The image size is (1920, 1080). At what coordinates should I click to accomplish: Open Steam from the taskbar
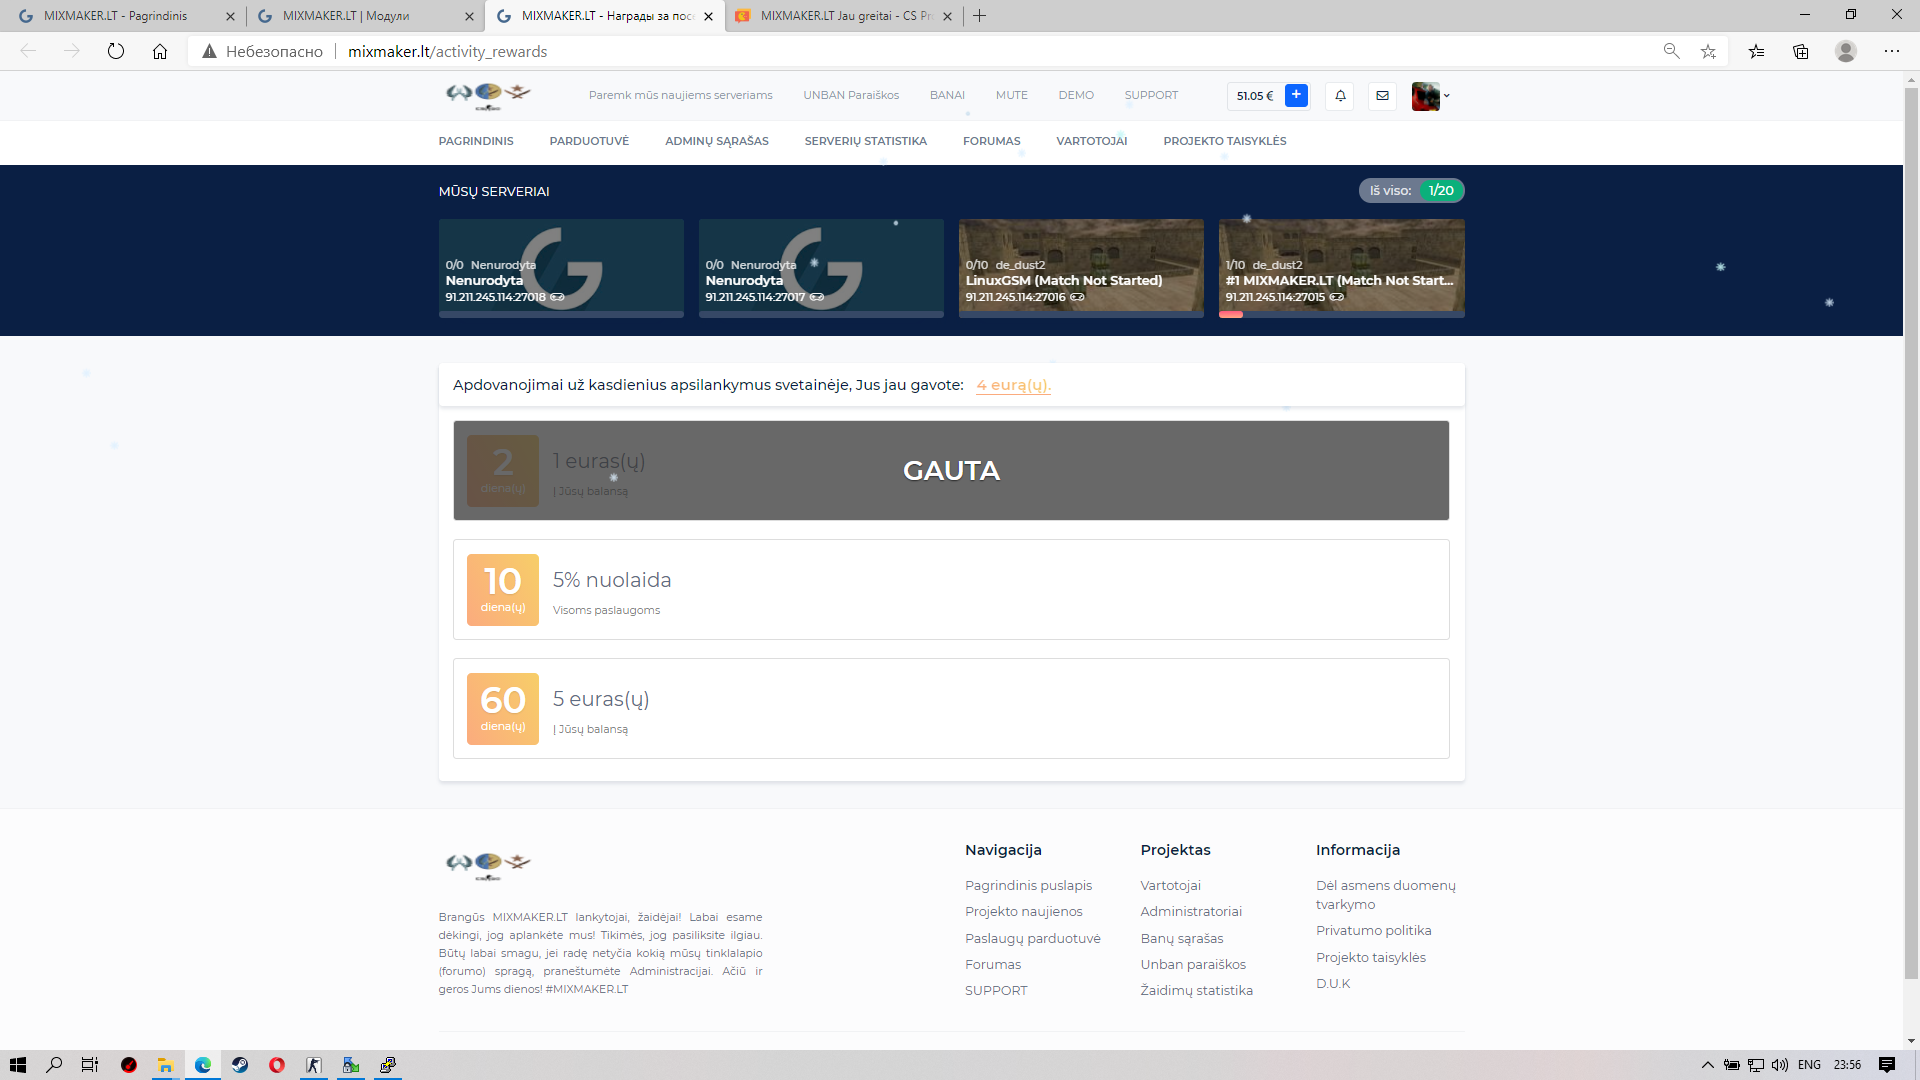click(x=240, y=1065)
